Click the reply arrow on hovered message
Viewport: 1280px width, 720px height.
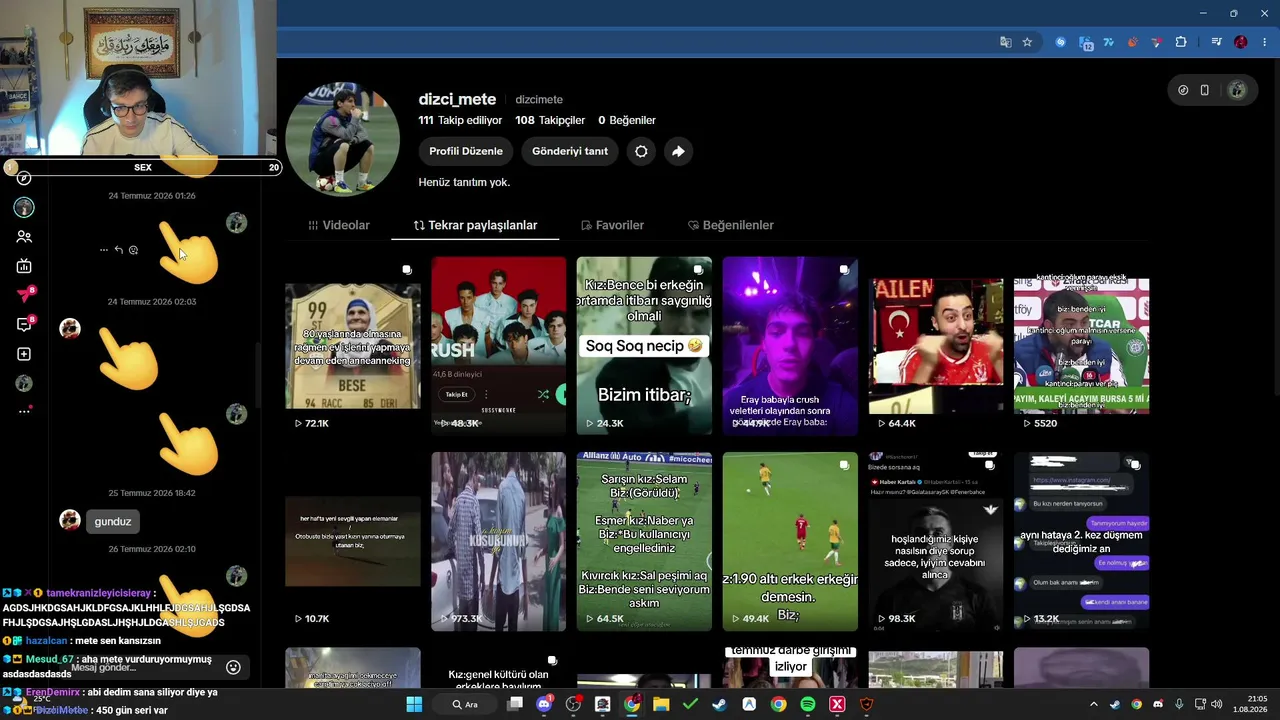click(x=118, y=250)
